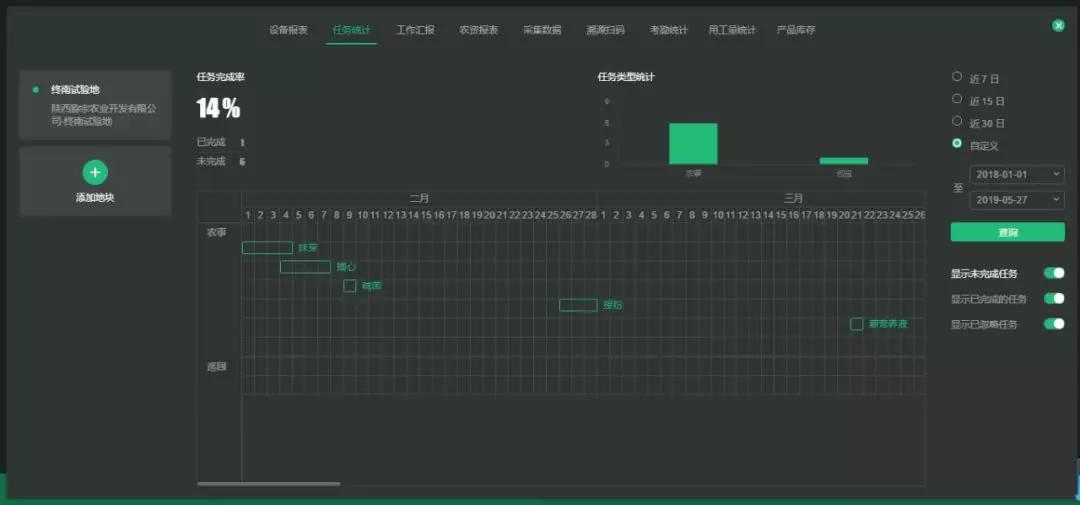Open the 2019-05-27 end date dropdown

coord(1016,200)
